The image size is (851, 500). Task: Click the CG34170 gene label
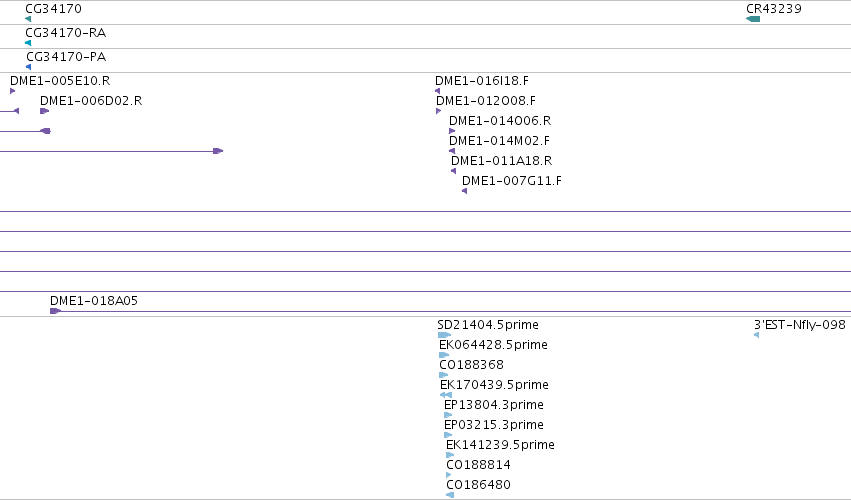coord(53,9)
